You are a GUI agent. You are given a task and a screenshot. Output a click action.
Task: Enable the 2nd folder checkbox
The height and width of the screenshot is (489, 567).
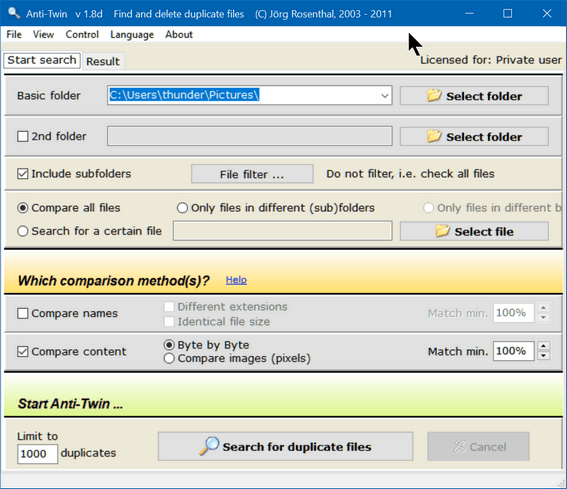click(x=22, y=136)
